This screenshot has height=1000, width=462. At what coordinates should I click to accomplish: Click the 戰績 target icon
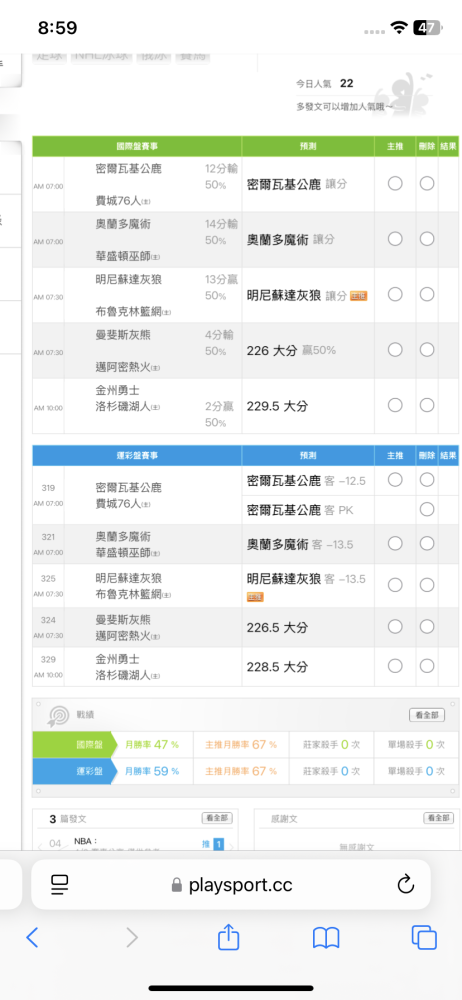(59, 716)
